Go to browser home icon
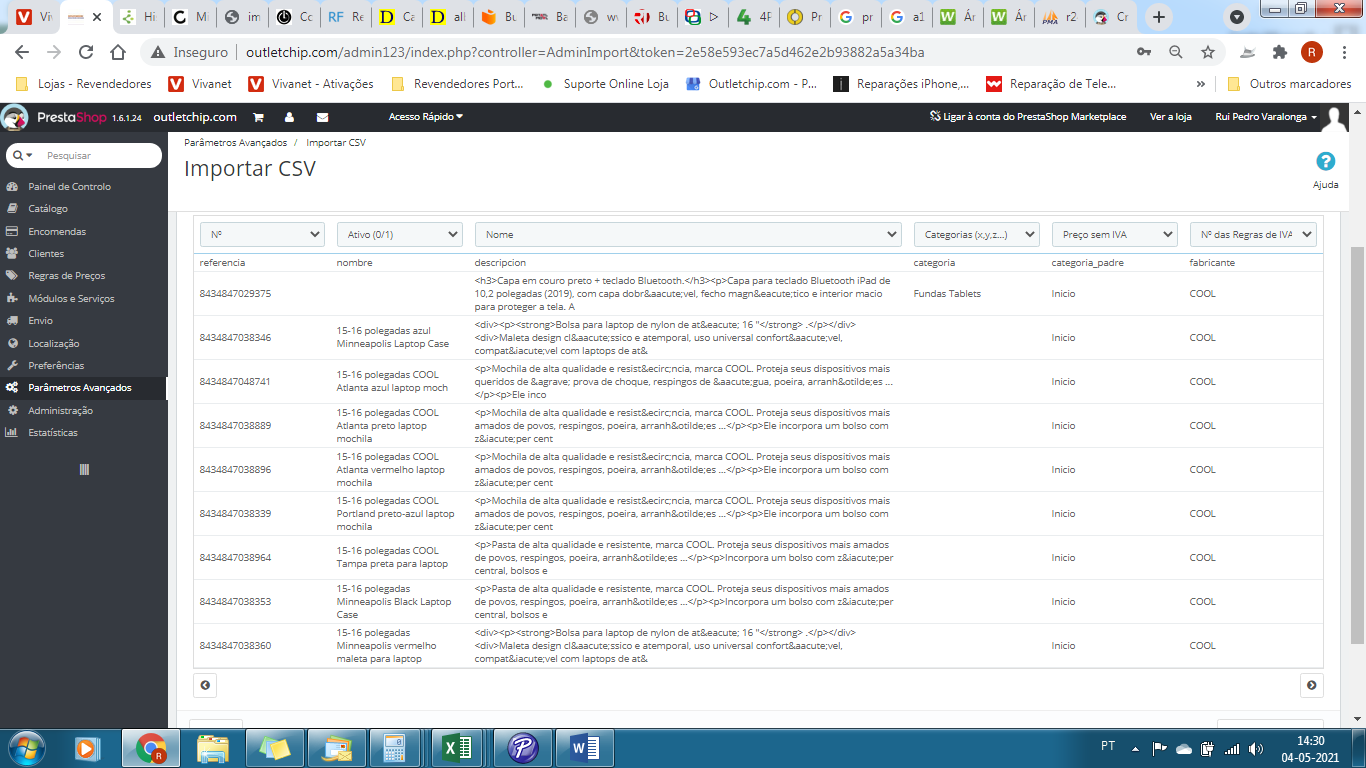The width and height of the screenshot is (1366, 768). tap(118, 52)
